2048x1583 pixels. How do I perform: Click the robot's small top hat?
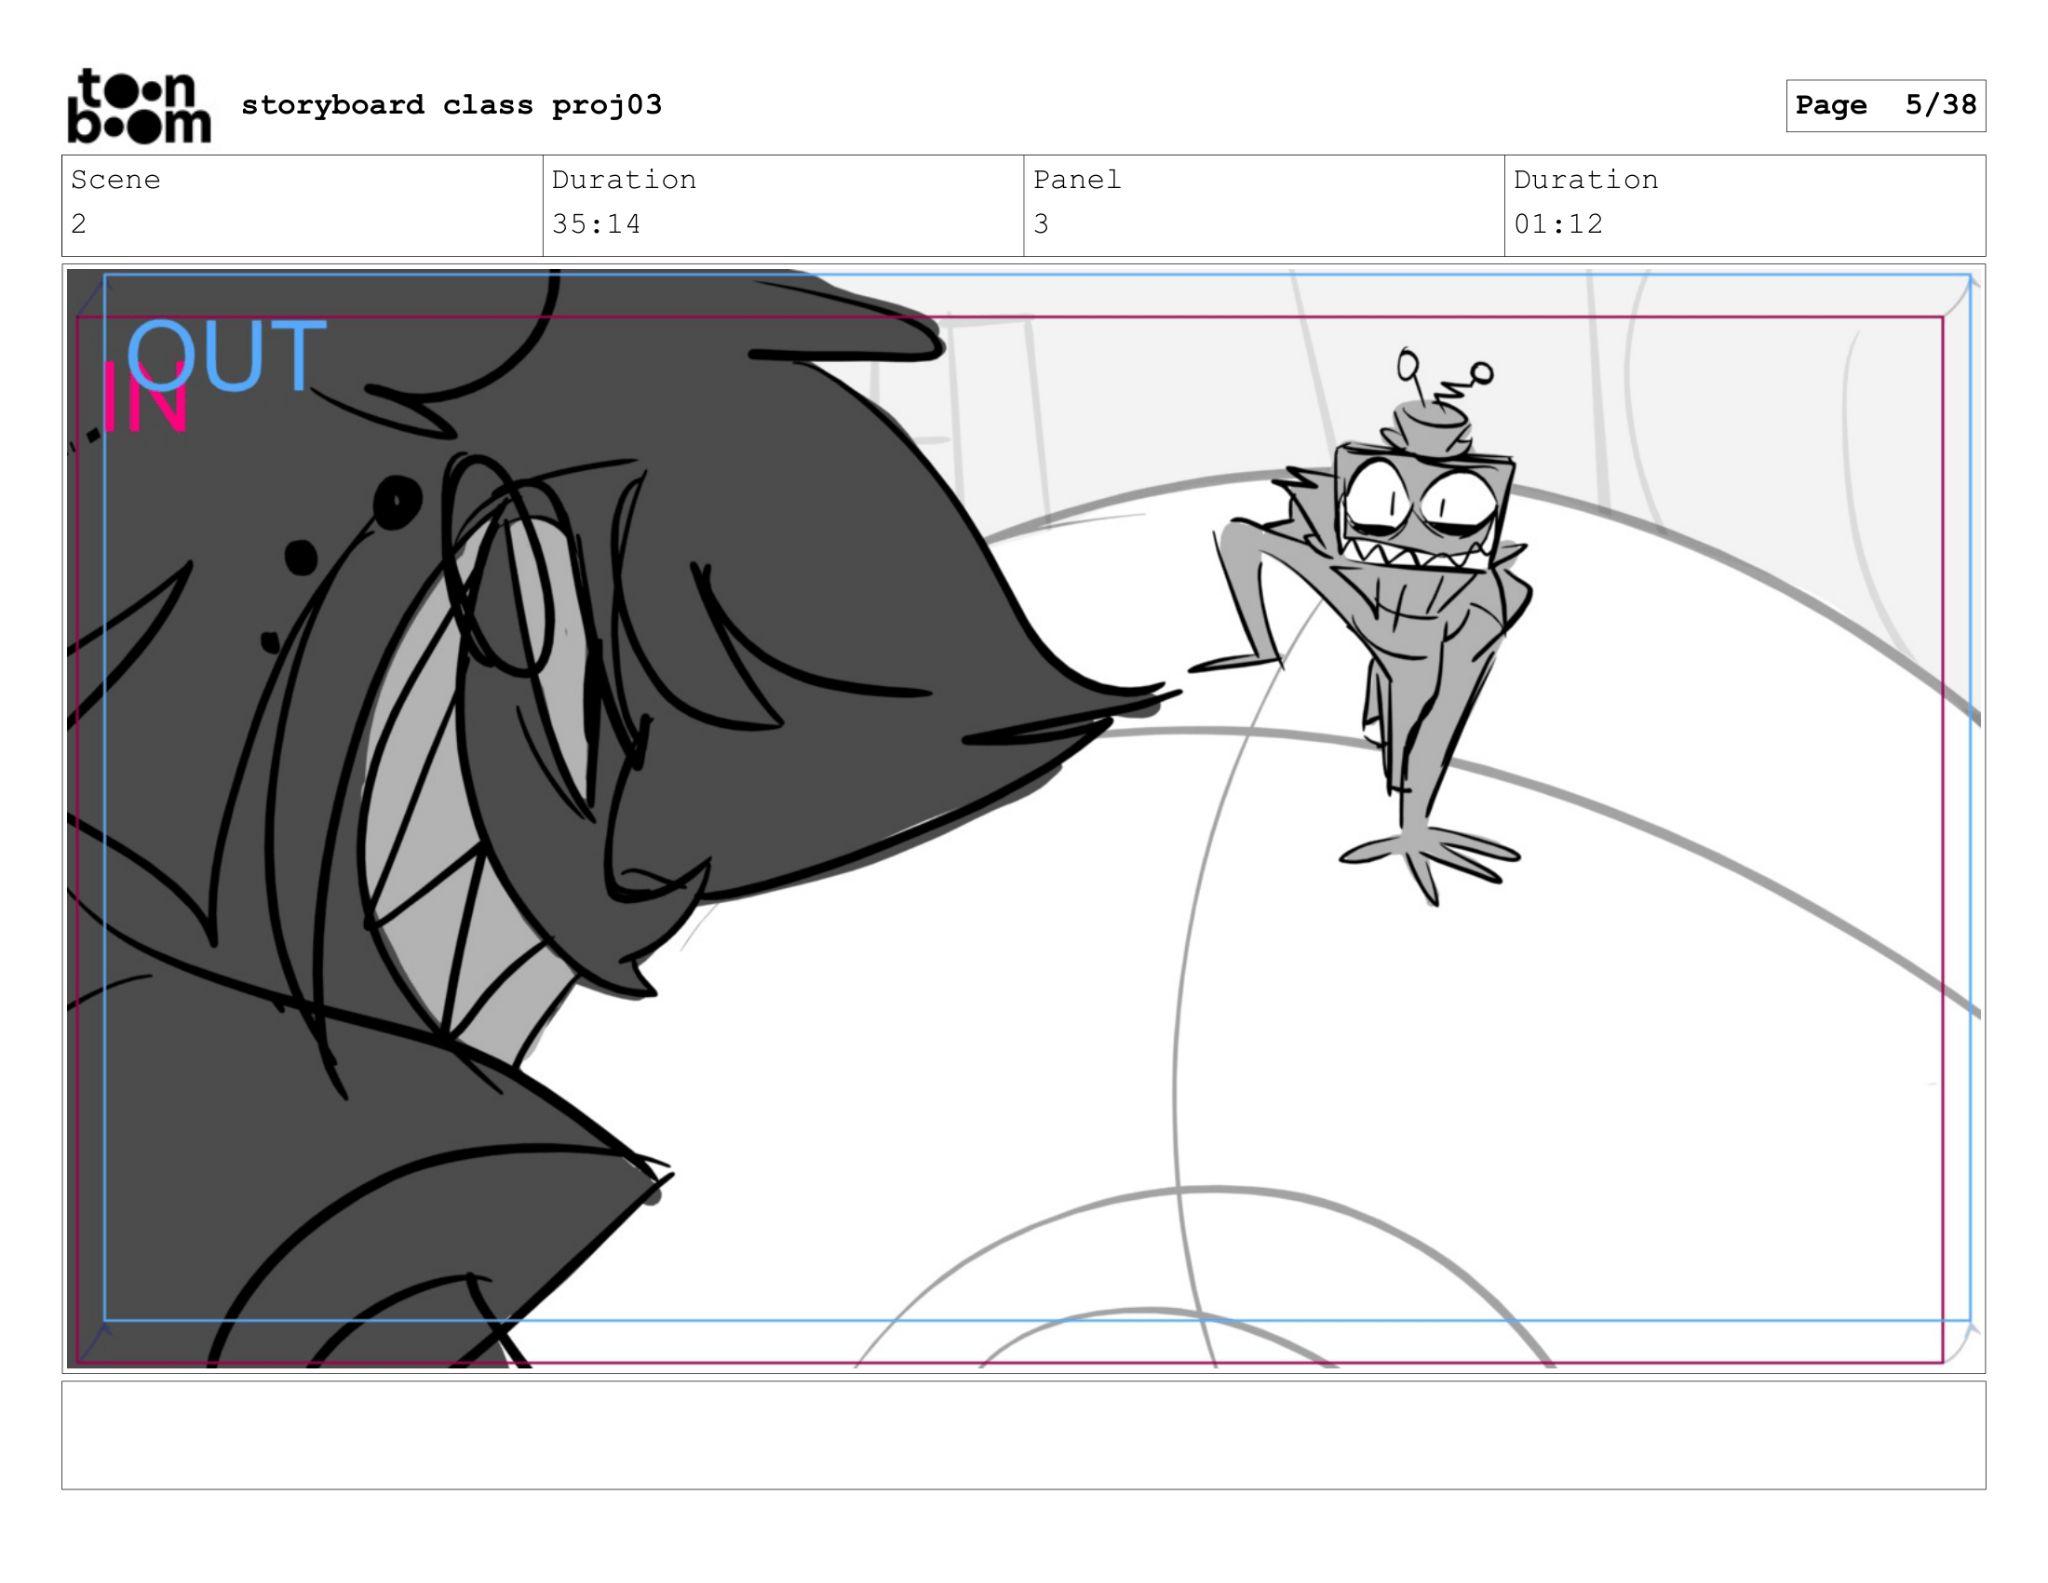pos(1431,428)
